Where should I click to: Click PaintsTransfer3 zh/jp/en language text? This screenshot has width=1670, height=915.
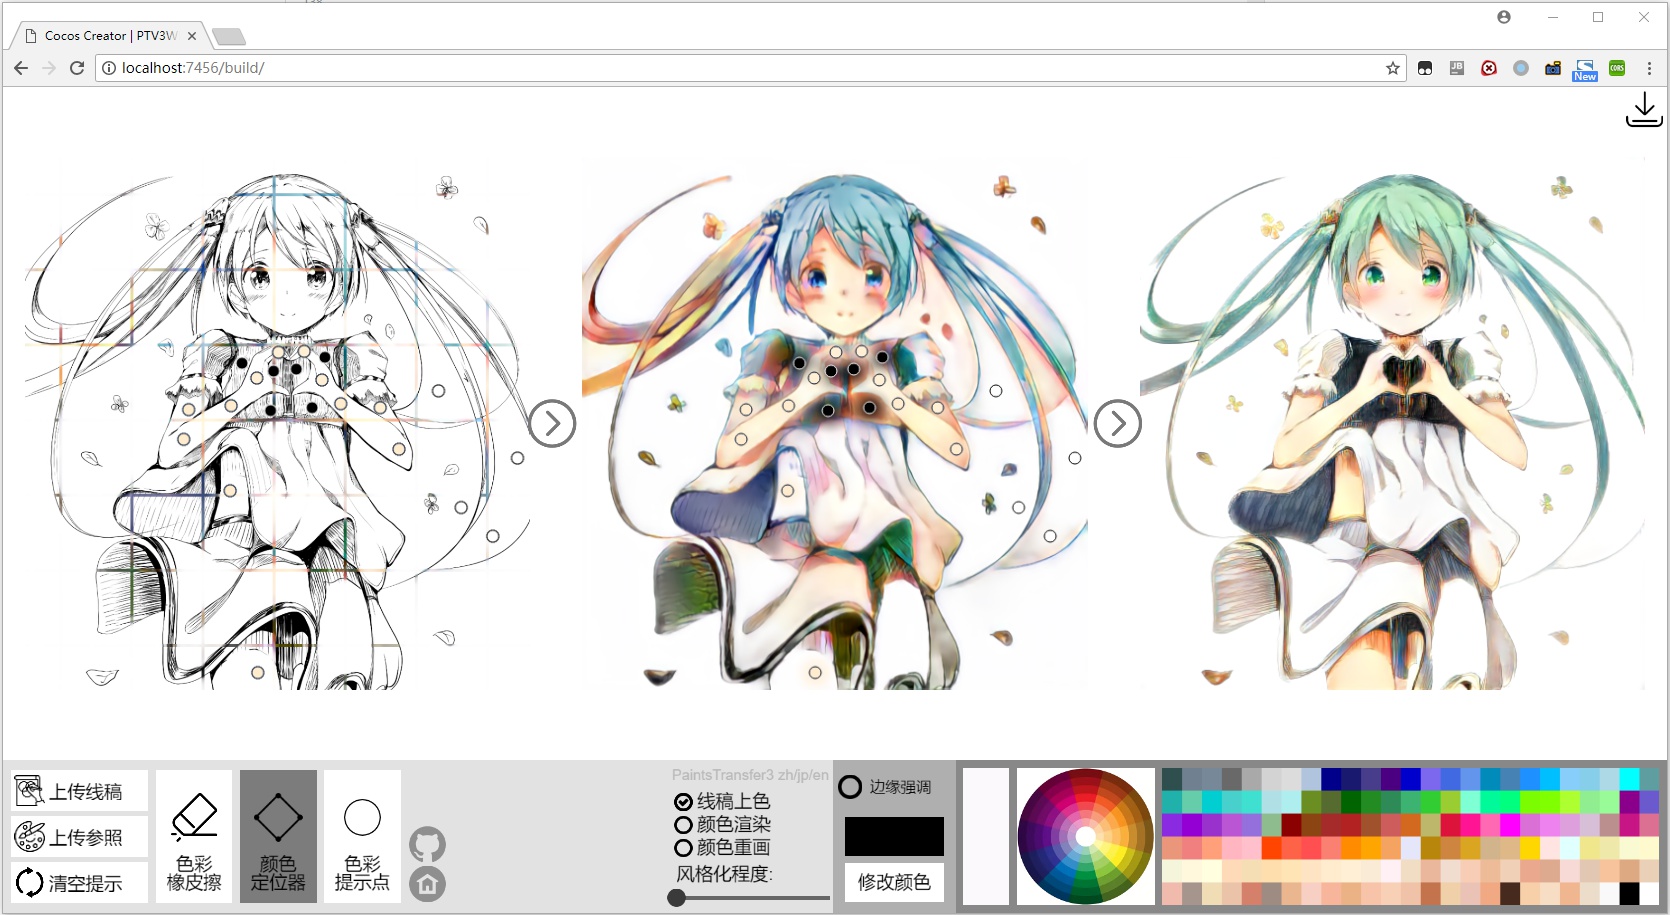[x=750, y=775]
